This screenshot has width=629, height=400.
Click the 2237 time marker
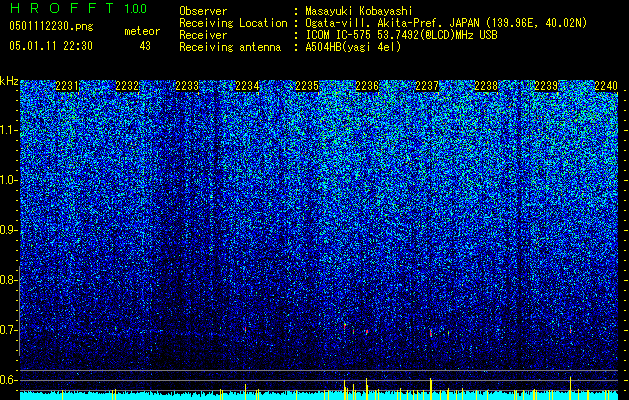(x=427, y=86)
